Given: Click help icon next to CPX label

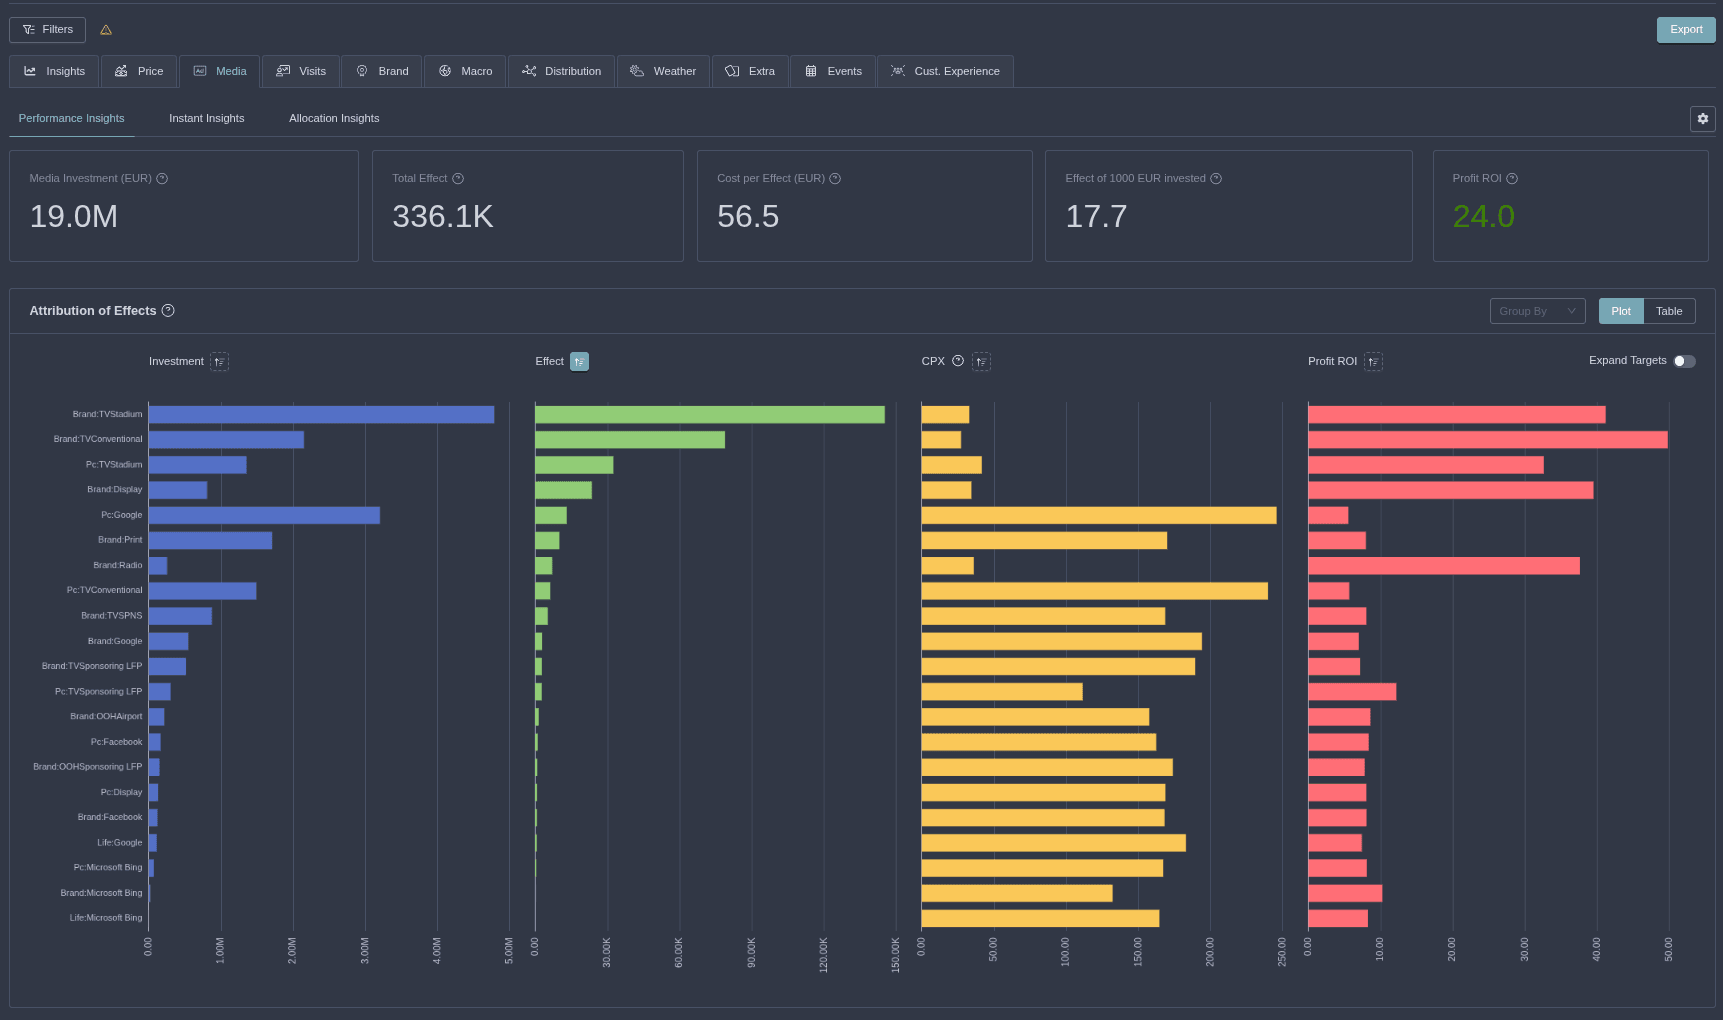Looking at the screenshot, I should 958,362.
